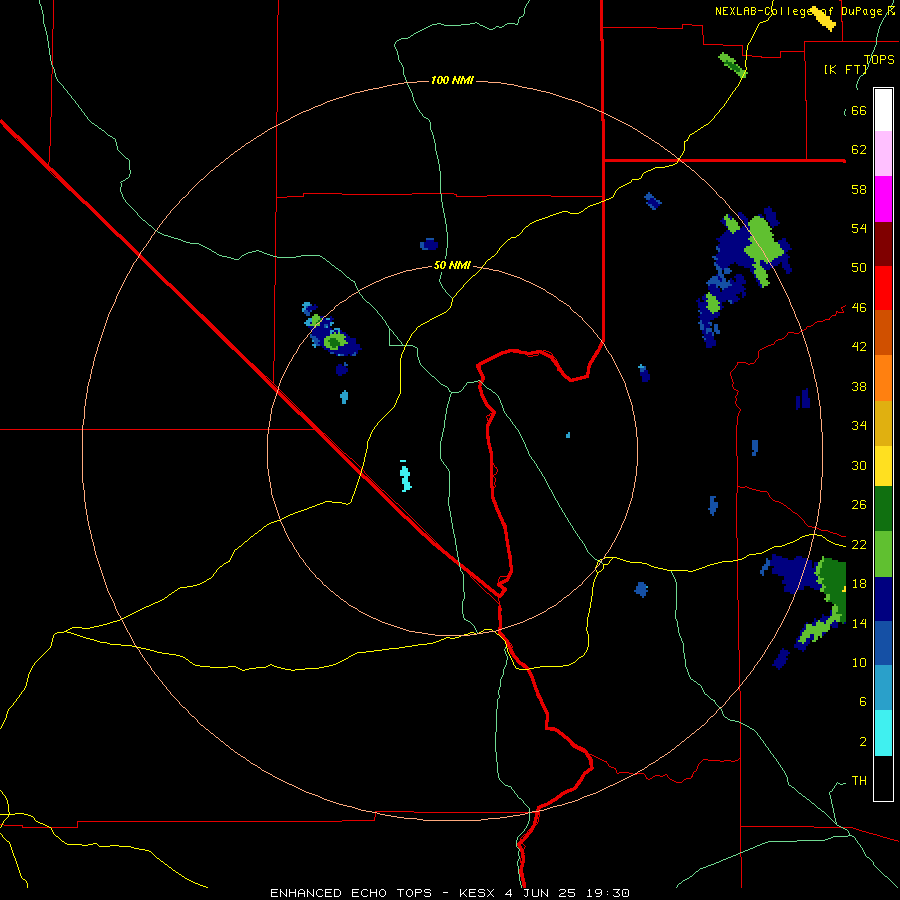This screenshot has width=900, height=900.
Task: Click the "66" scale label
Action: [859, 110]
